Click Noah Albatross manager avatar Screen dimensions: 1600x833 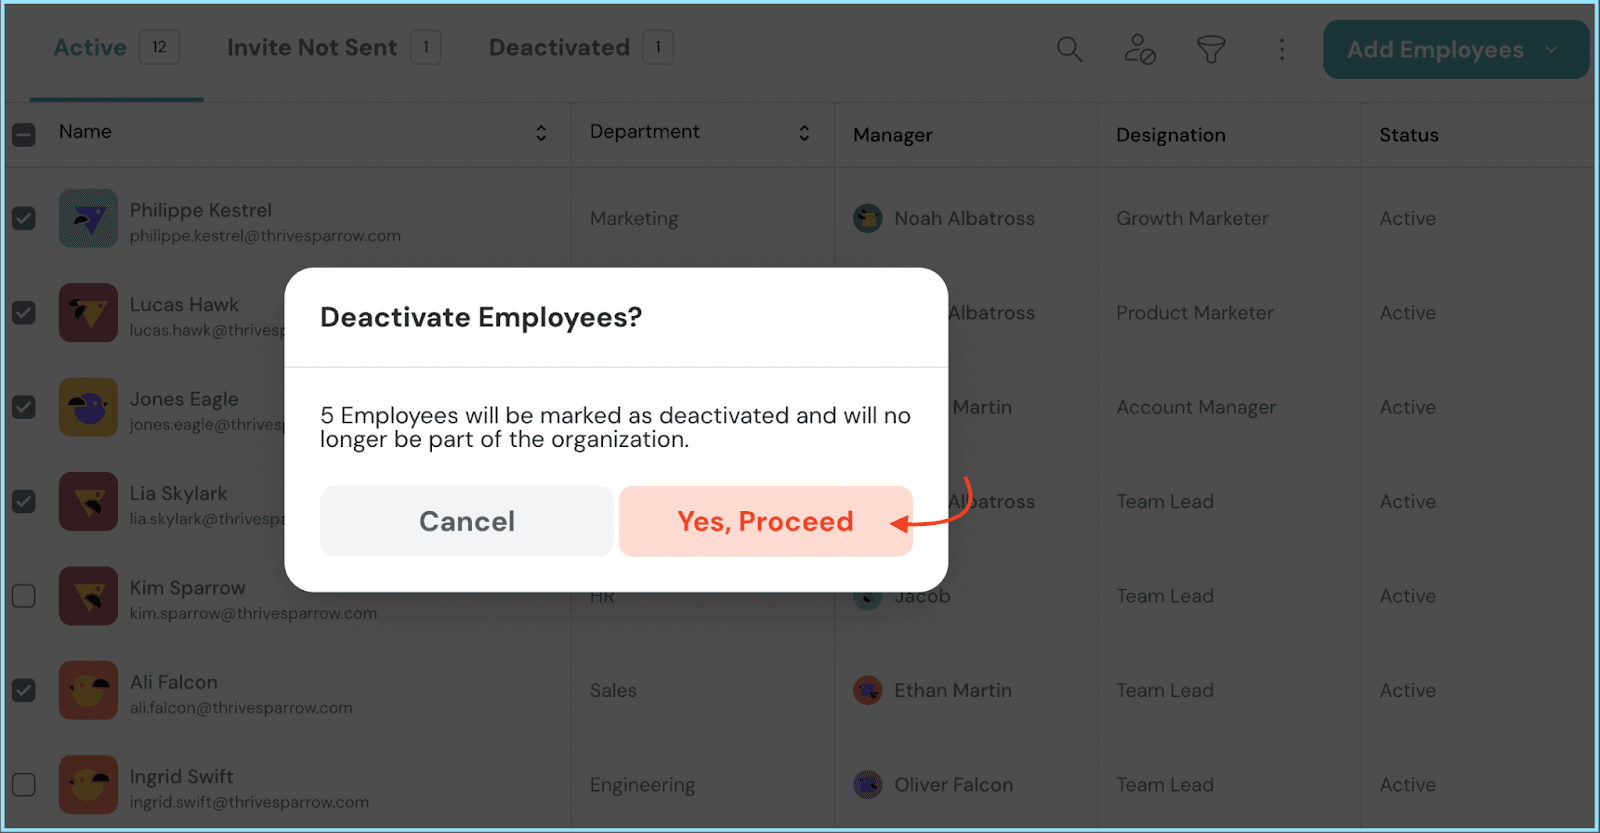coord(867,218)
